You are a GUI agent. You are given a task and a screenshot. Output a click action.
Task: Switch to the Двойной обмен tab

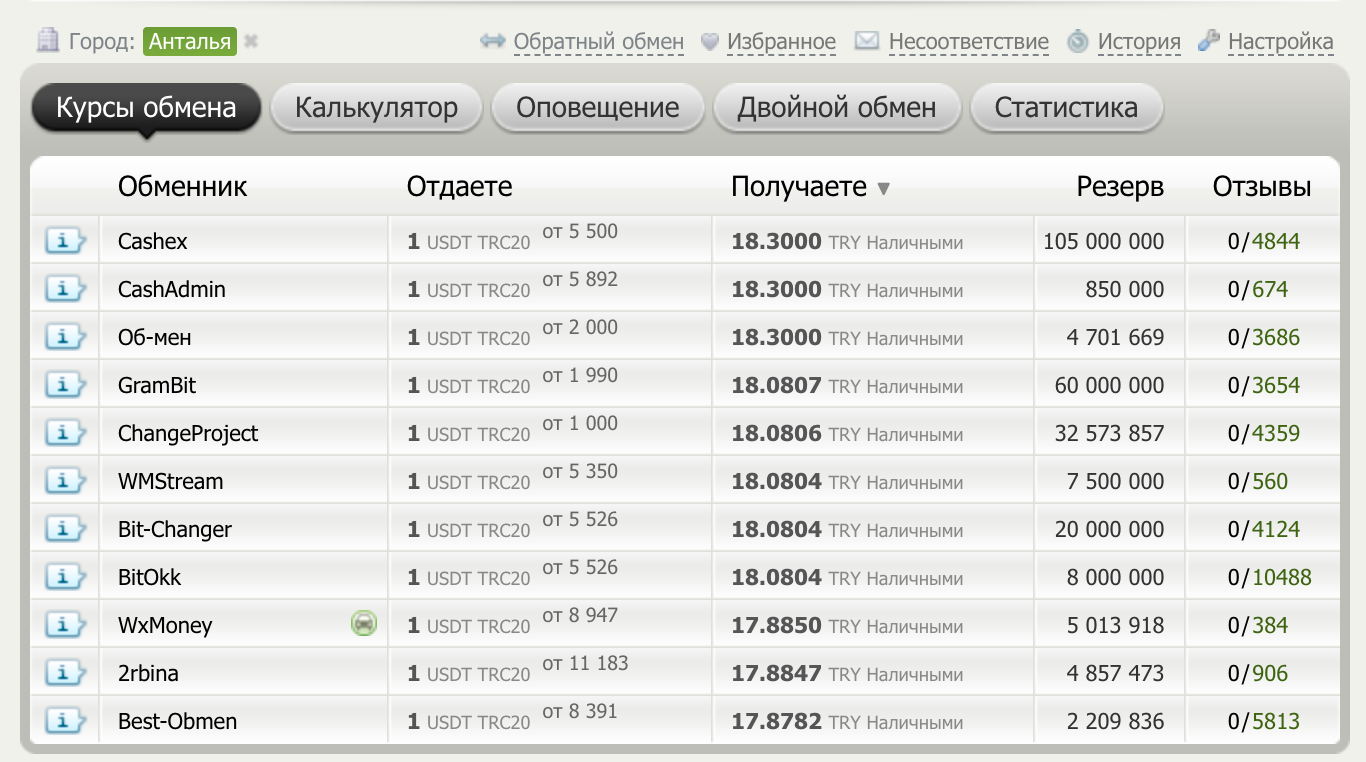click(x=837, y=107)
